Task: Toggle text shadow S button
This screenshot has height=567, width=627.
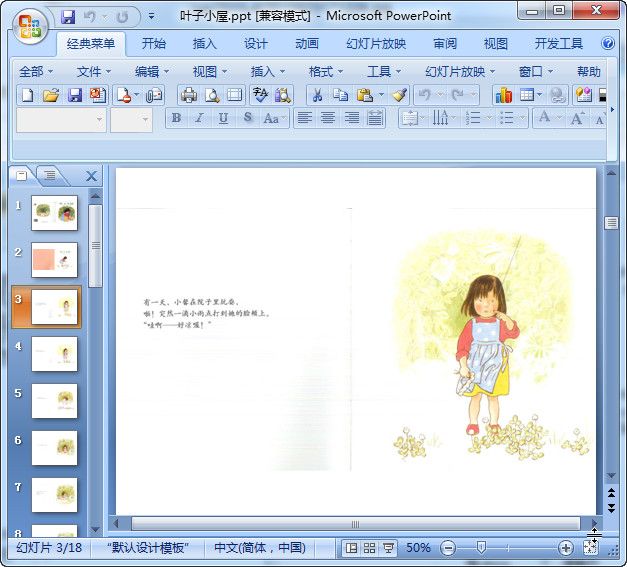Action: point(248,118)
